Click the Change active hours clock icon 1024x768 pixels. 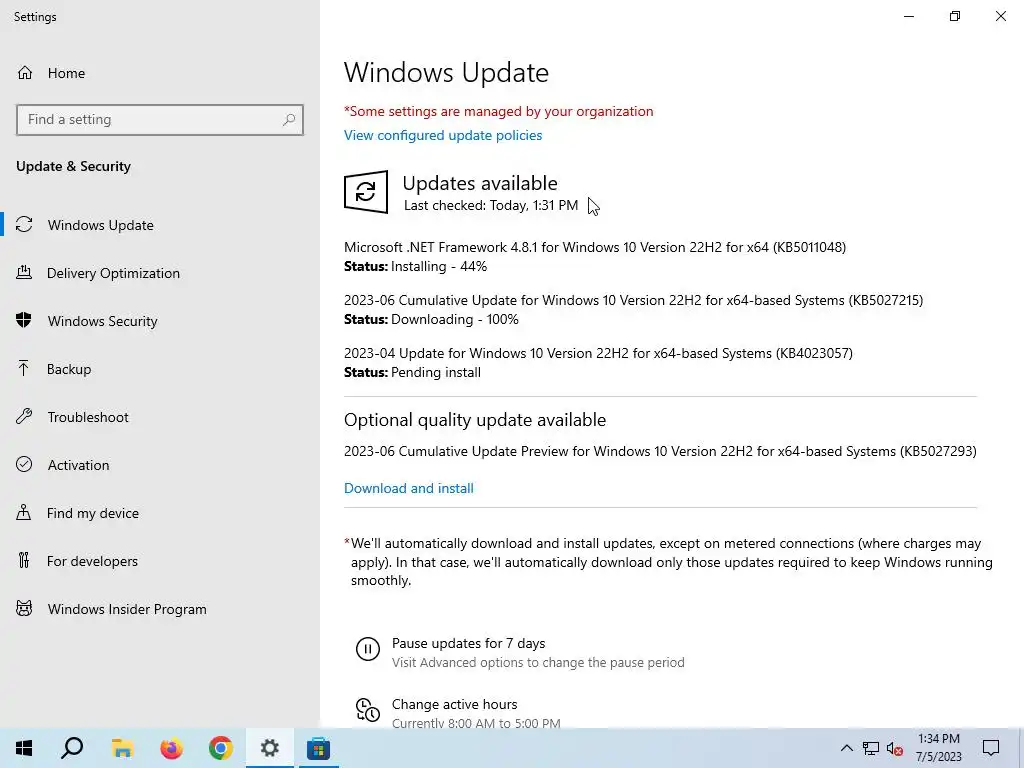pos(368,710)
